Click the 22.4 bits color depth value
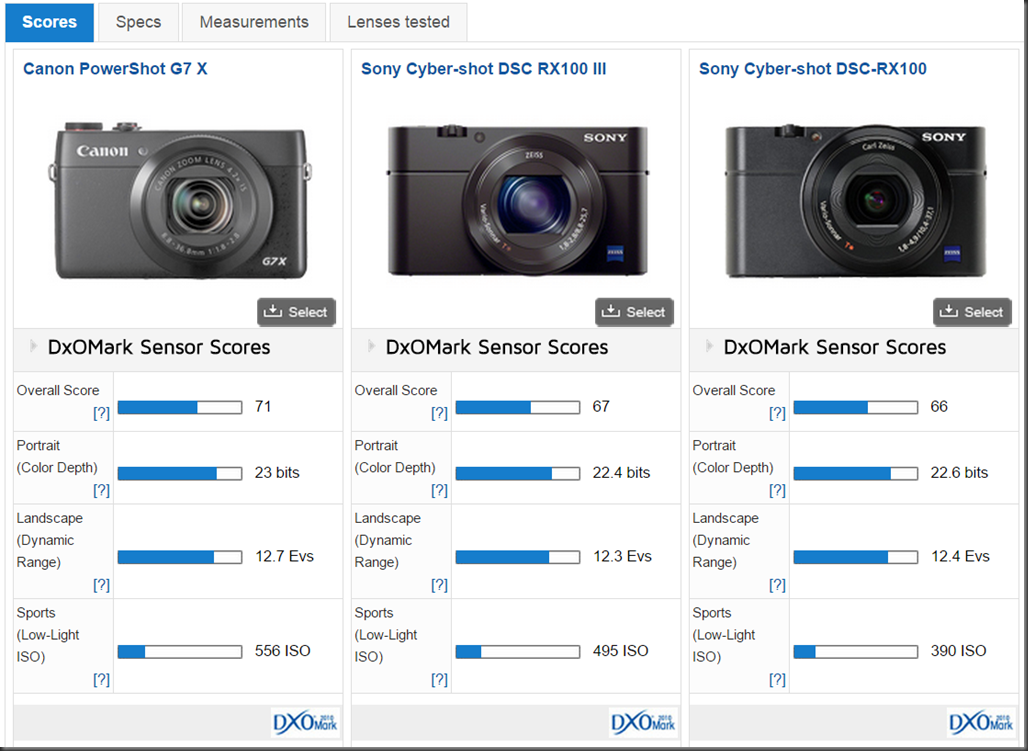The height and width of the screenshot is (751, 1028). click(622, 472)
